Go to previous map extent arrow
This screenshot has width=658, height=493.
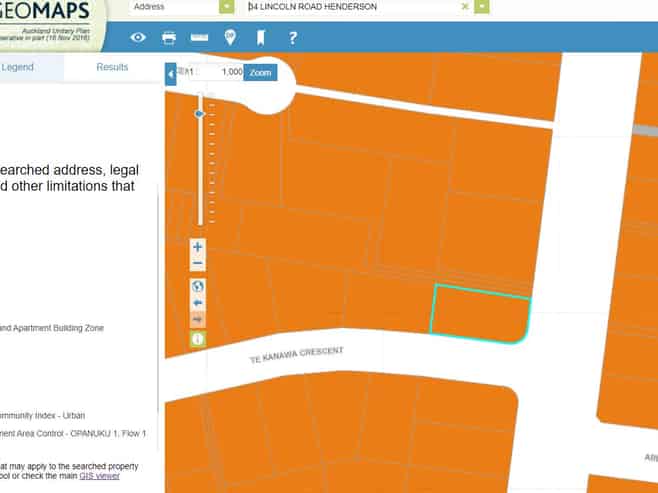click(198, 302)
